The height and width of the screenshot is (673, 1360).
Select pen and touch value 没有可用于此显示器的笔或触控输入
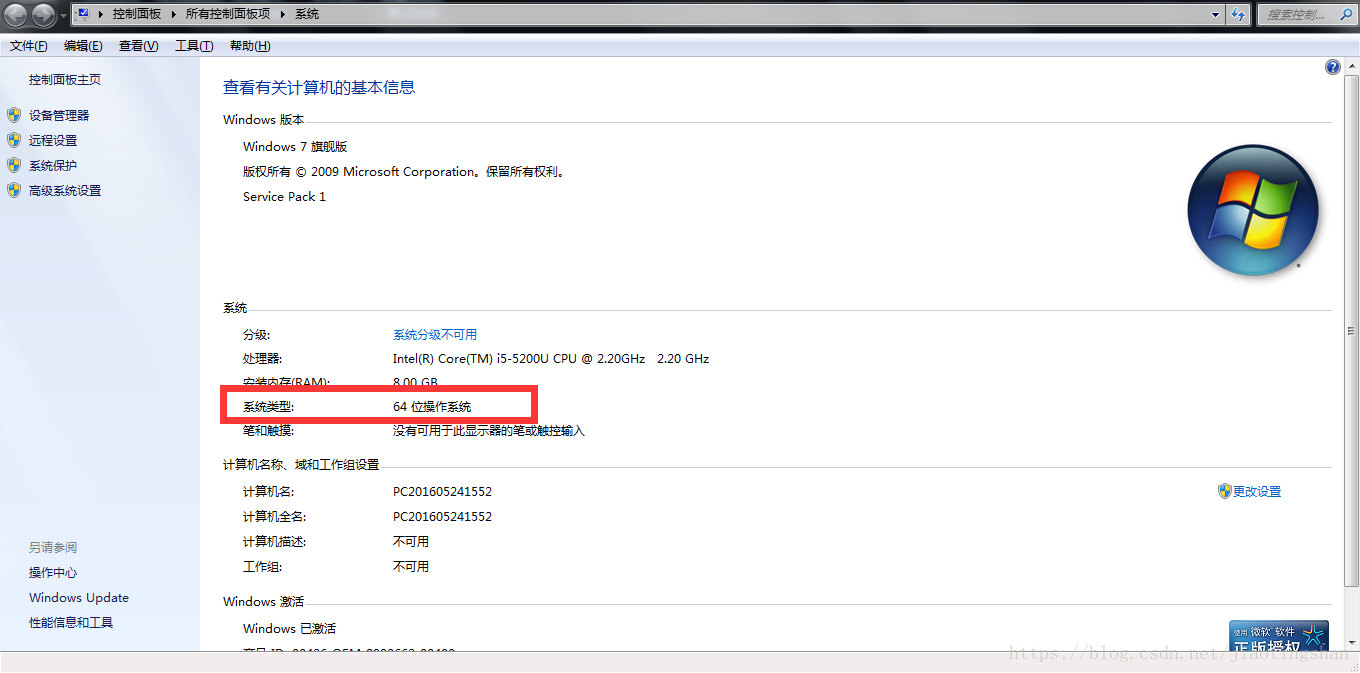(x=488, y=431)
